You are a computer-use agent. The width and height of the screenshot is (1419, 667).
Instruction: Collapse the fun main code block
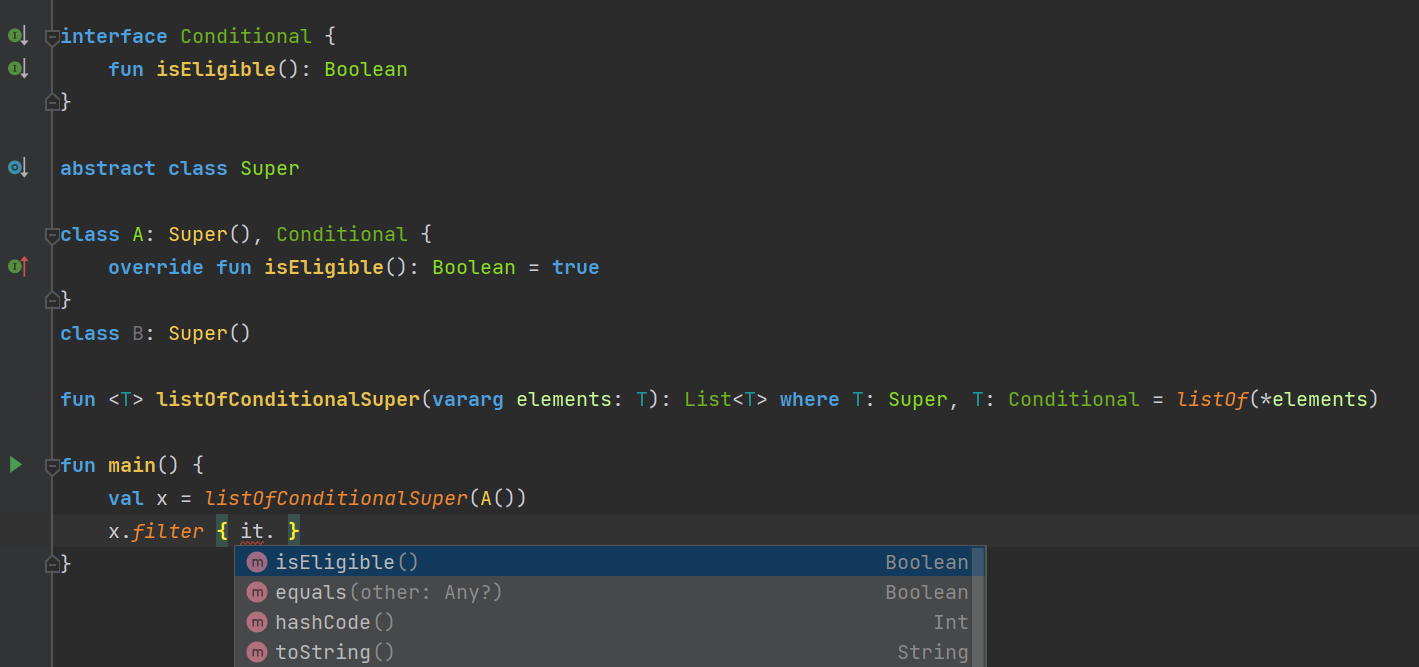(x=52, y=466)
